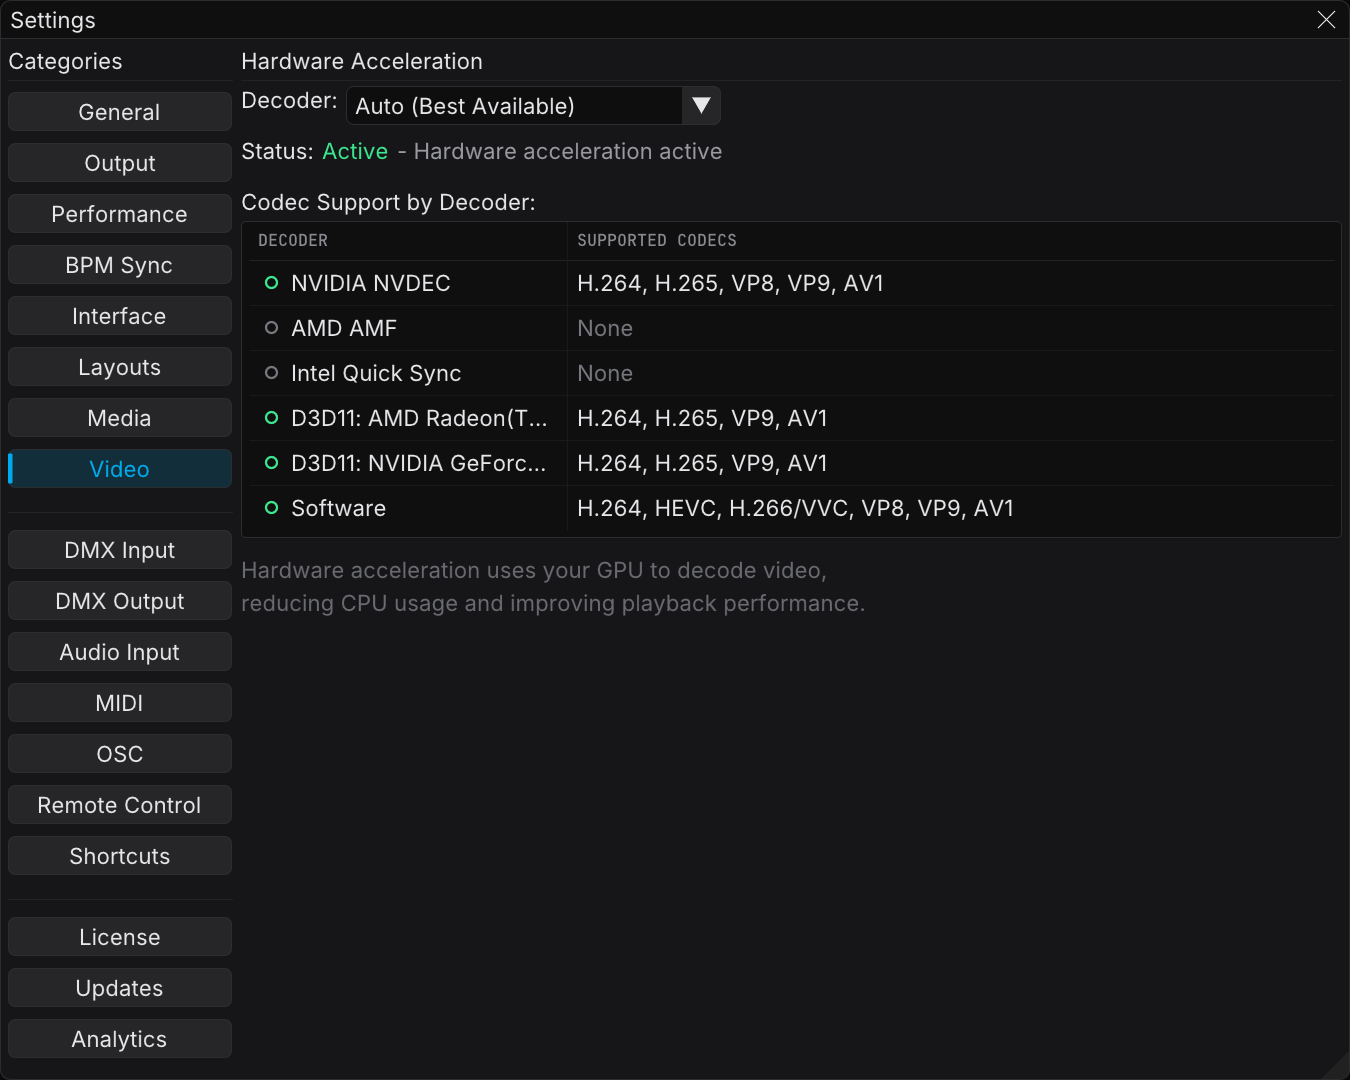
Task: Switch to the Output category
Action: click(120, 163)
